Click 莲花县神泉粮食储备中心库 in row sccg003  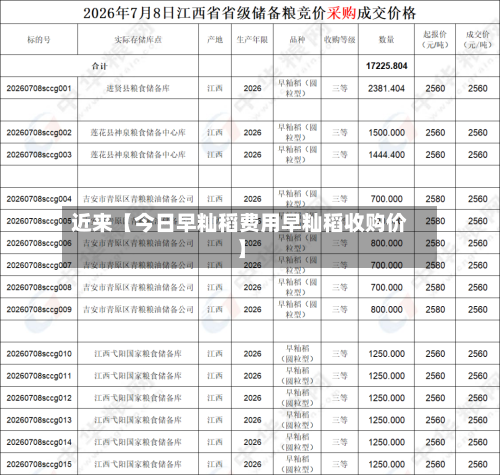pos(138,155)
